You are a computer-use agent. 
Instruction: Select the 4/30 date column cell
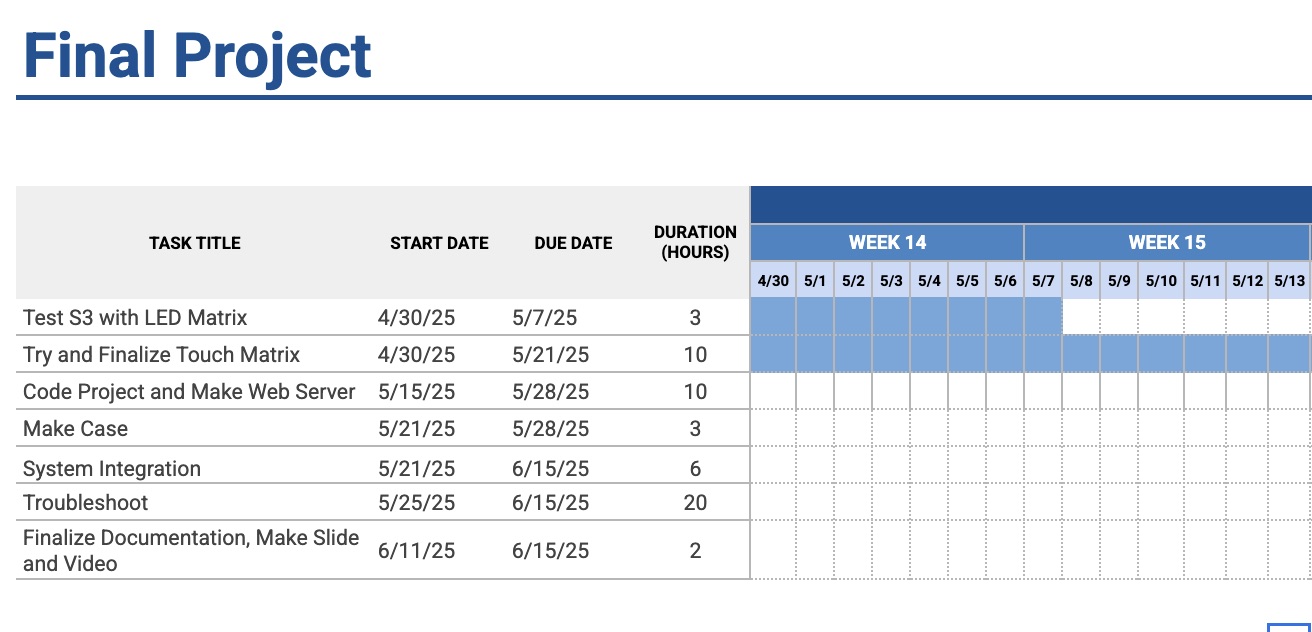(x=773, y=281)
